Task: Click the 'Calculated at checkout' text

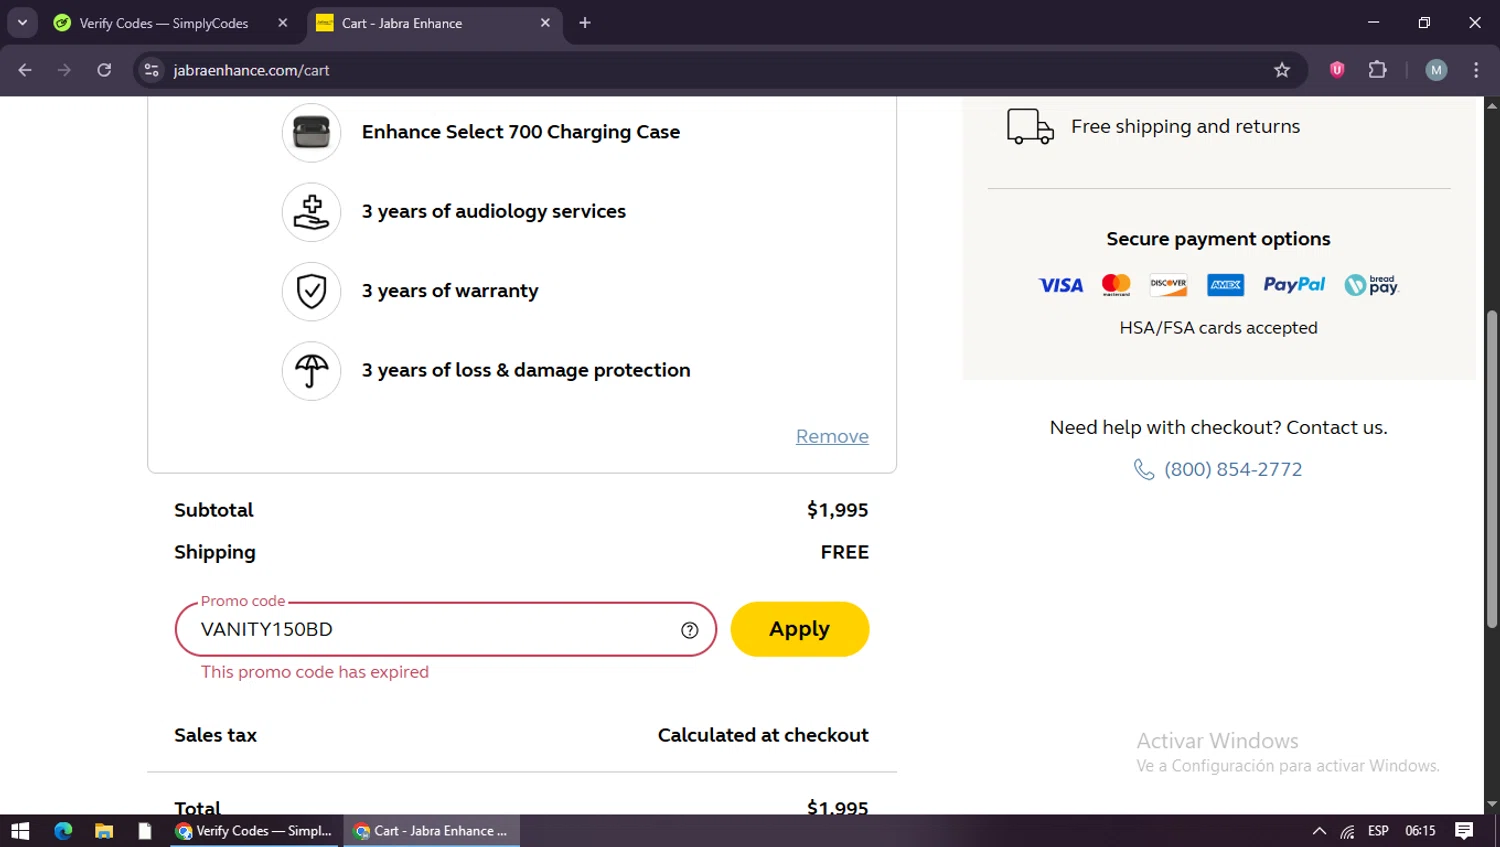Action: coord(763,735)
